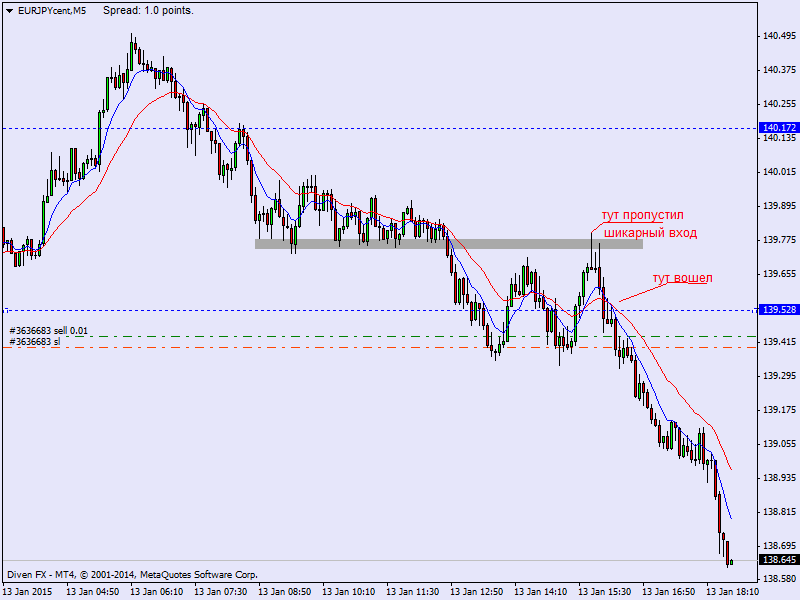This screenshot has height=600, width=800.
Task: Click the '13 Jan 04:50' time axis label
Action: pyautogui.click(x=93, y=592)
